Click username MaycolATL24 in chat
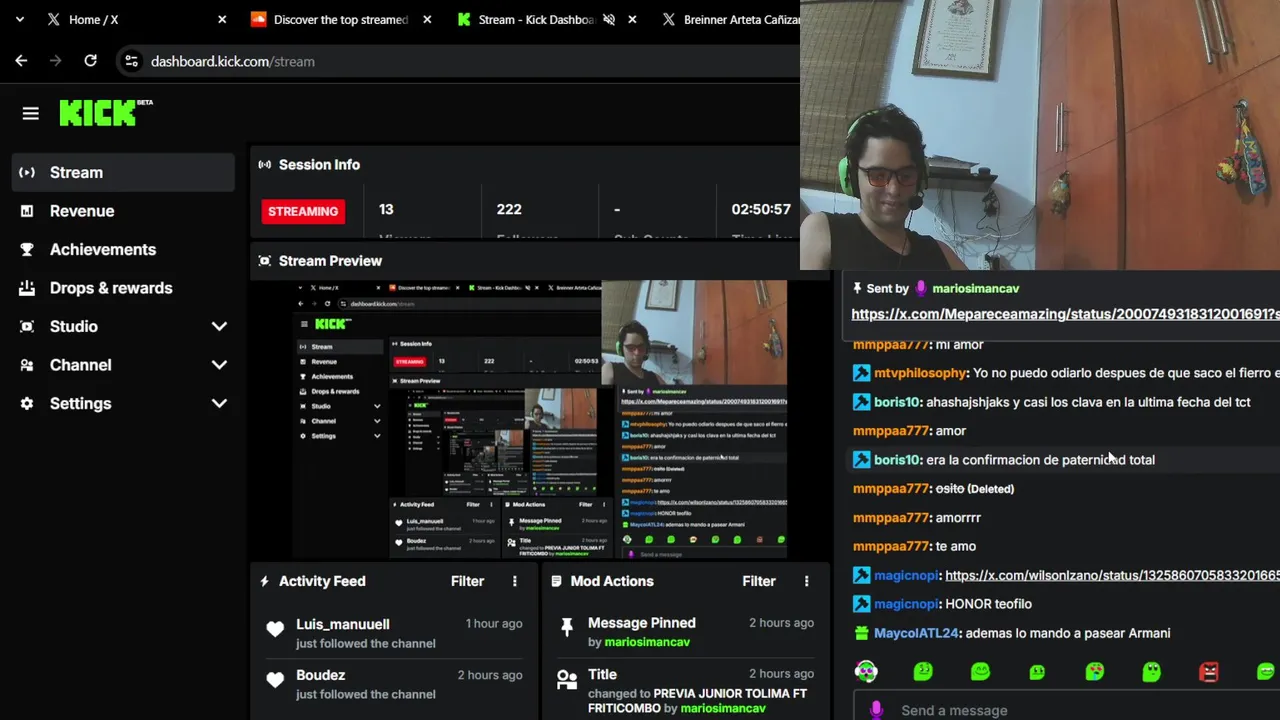This screenshot has height=720, width=1280. [916, 633]
